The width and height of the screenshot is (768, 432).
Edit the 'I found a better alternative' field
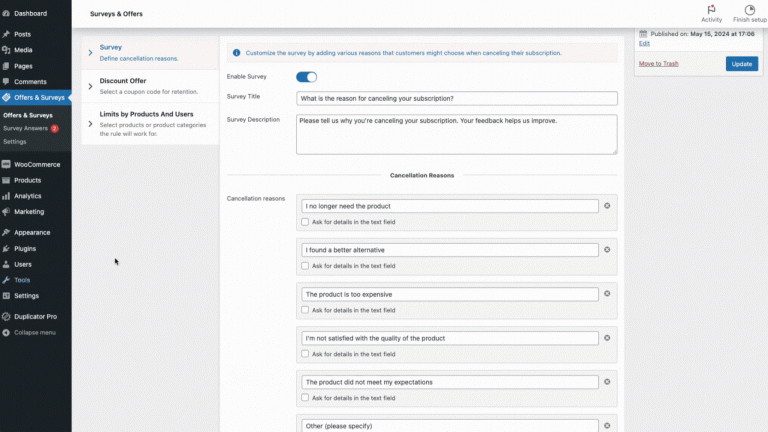(450, 250)
